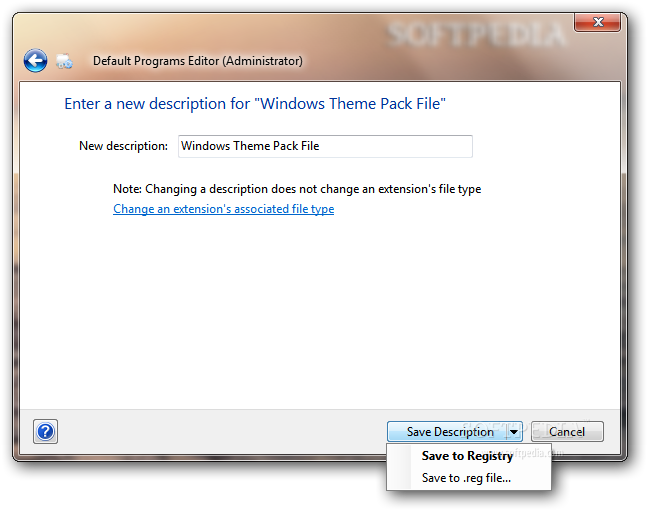Click the 'New description:' label
The height and width of the screenshot is (511, 648).
coord(124,146)
